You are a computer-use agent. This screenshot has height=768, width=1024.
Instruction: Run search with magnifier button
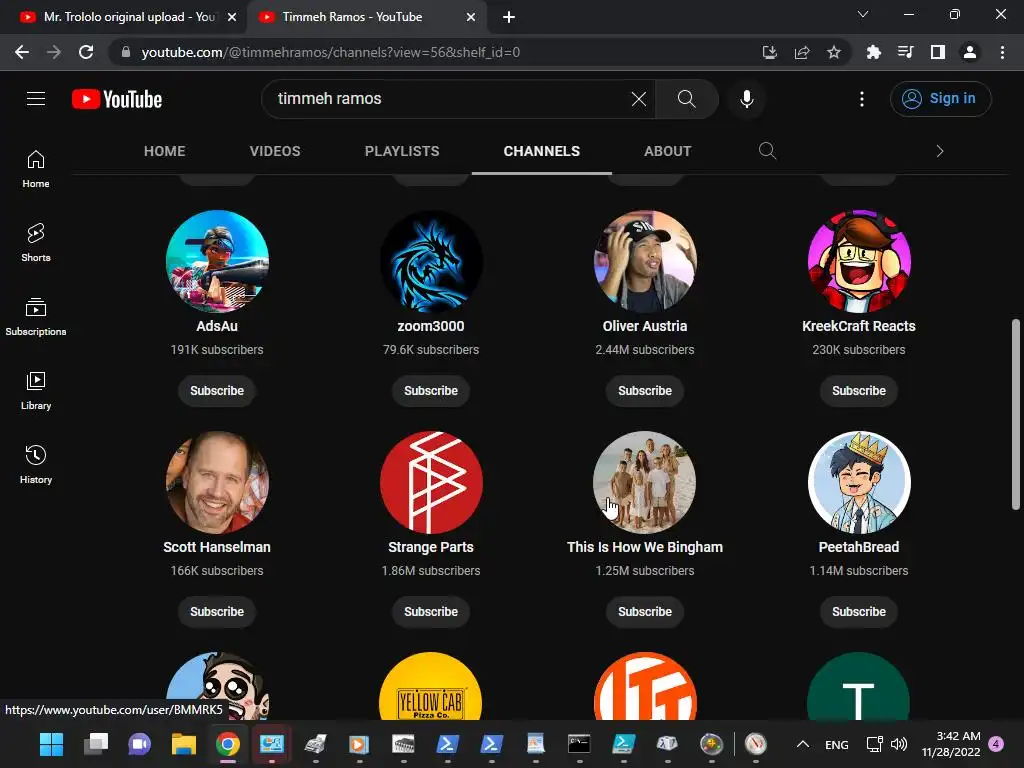[x=686, y=99]
